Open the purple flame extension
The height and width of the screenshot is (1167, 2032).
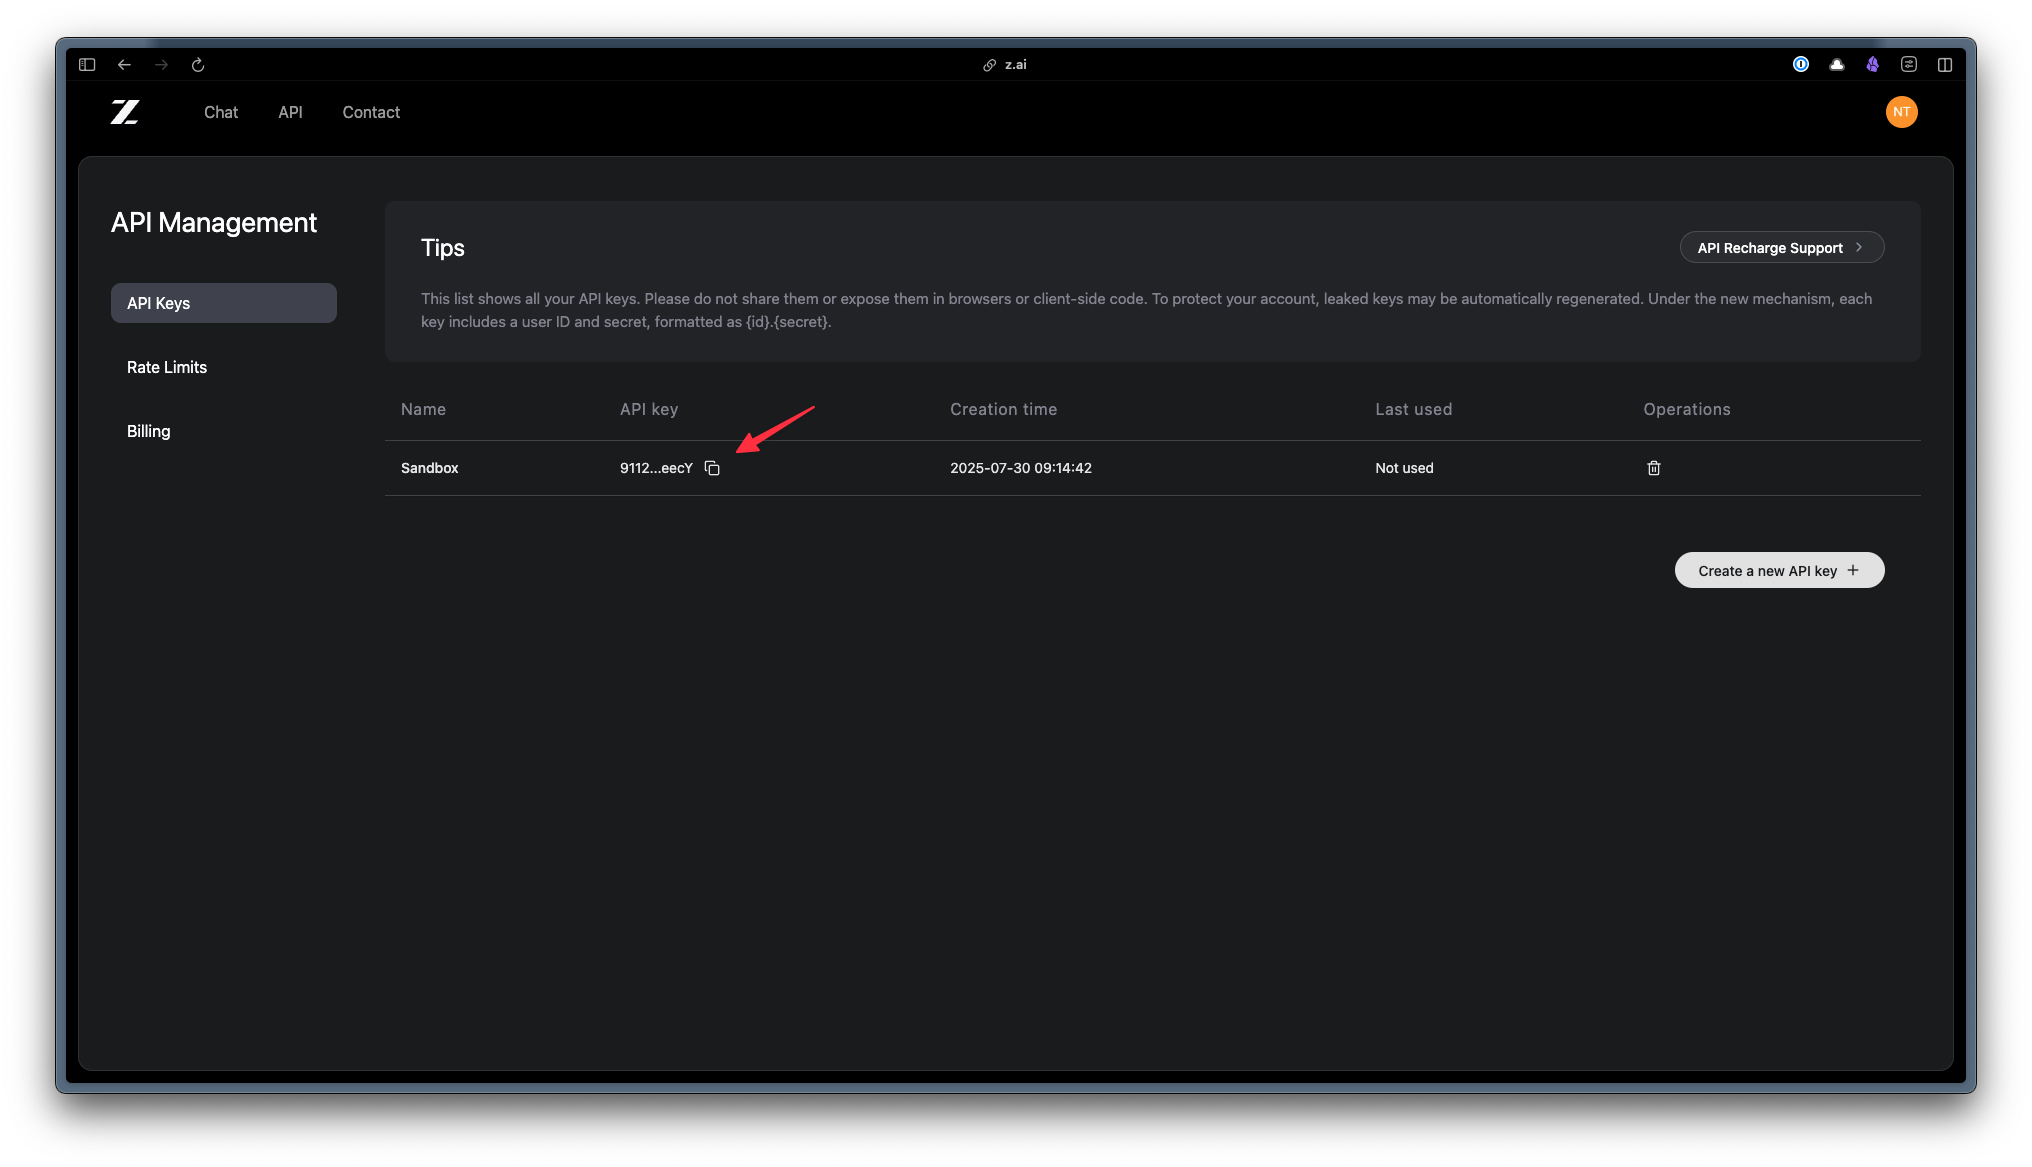click(1873, 65)
